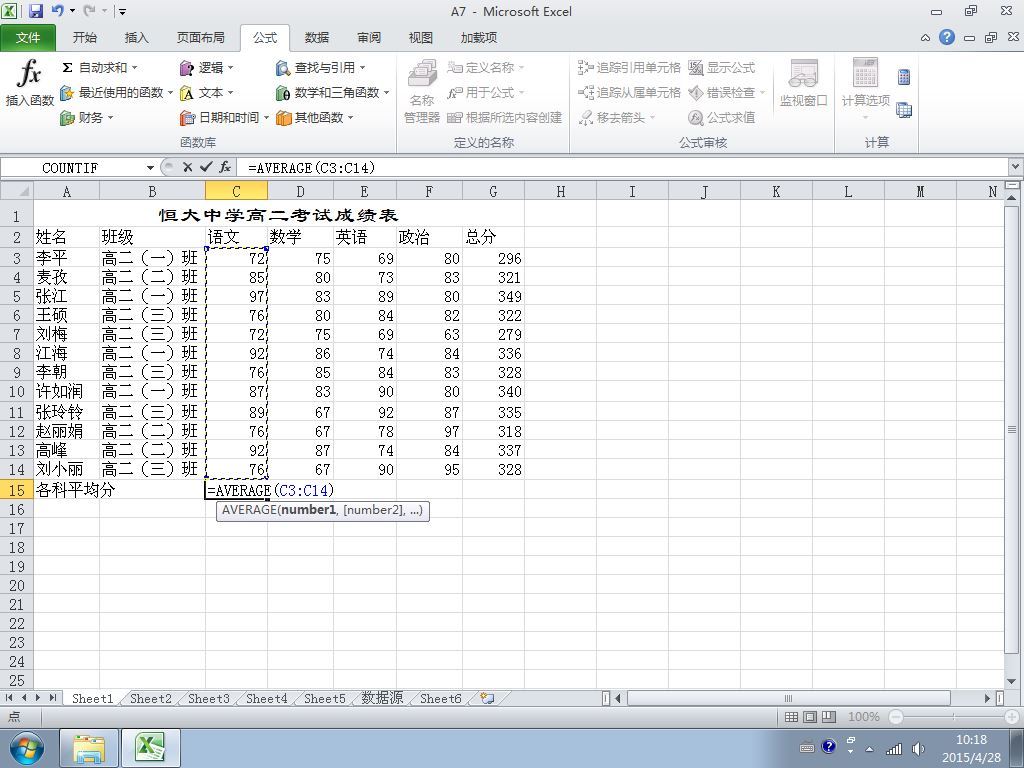1024x768 pixels.
Task: Open More Functions (其他函数) menu
Action: [314, 118]
